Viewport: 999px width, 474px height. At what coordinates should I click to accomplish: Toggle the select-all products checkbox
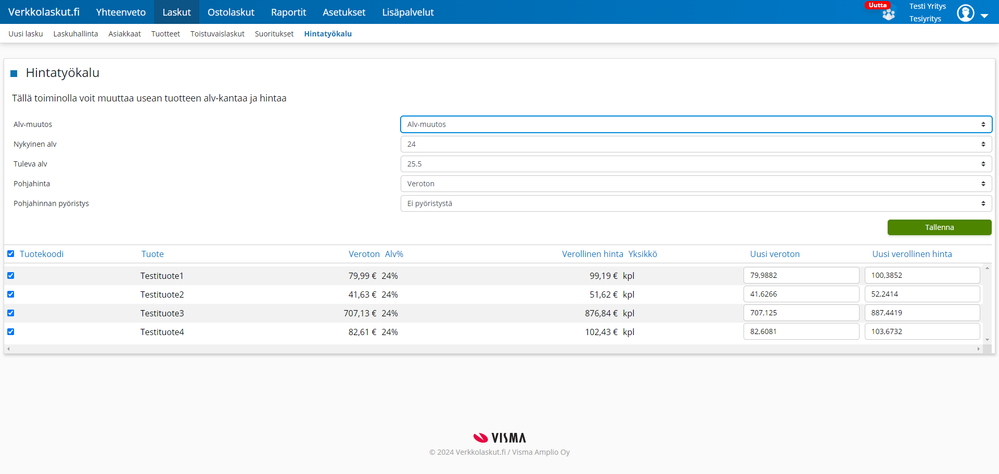pyautogui.click(x=11, y=254)
